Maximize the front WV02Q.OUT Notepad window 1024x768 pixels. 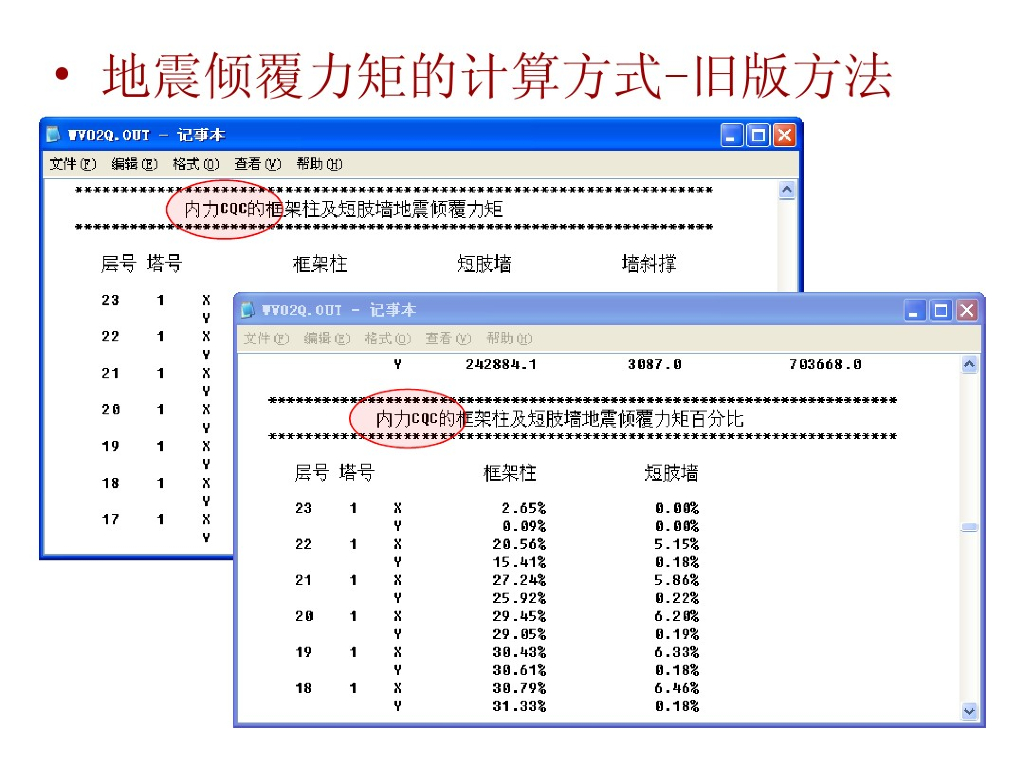point(940,310)
